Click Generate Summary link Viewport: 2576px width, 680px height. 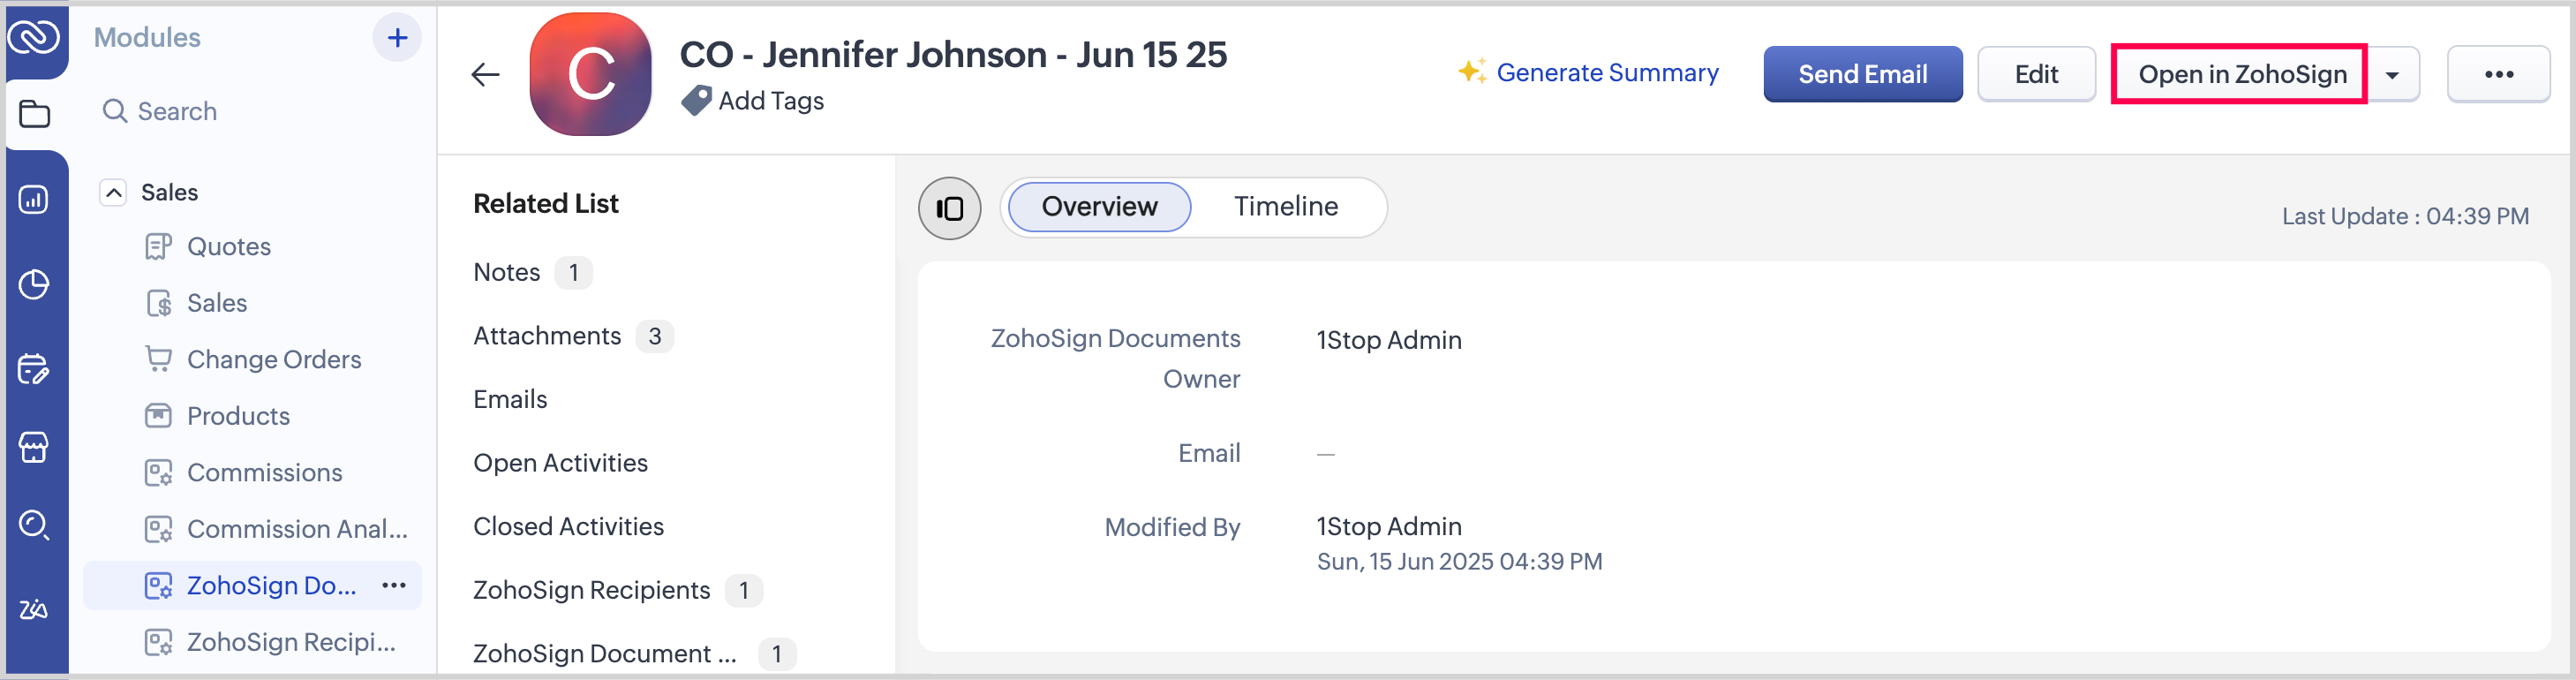[1606, 73]
